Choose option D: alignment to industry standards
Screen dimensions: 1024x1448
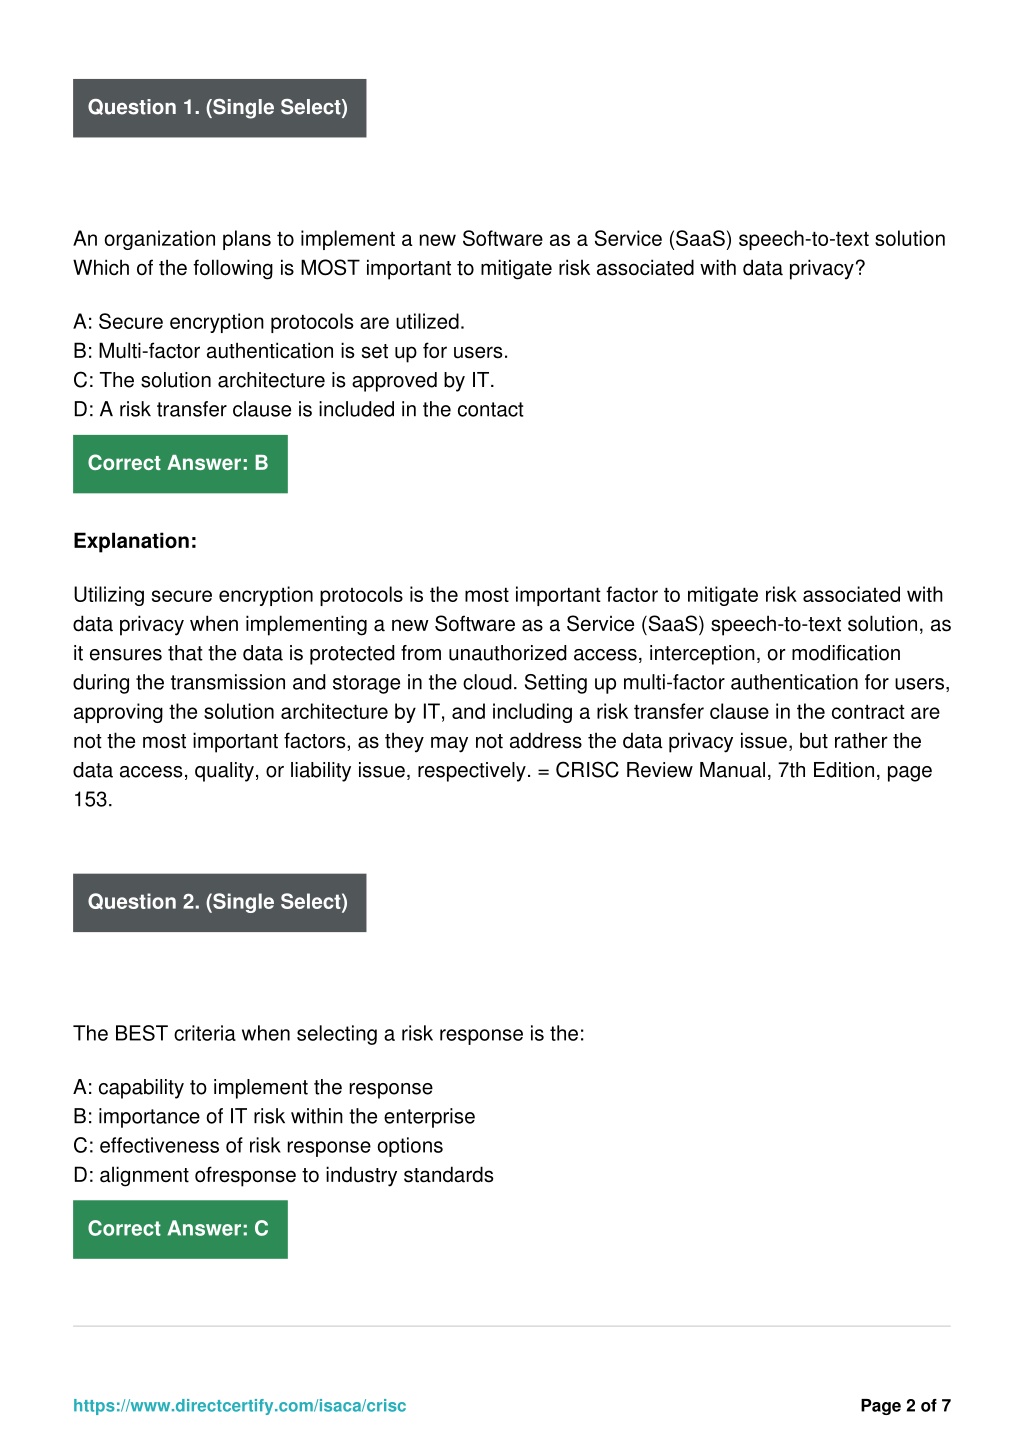click(283, 1174)
